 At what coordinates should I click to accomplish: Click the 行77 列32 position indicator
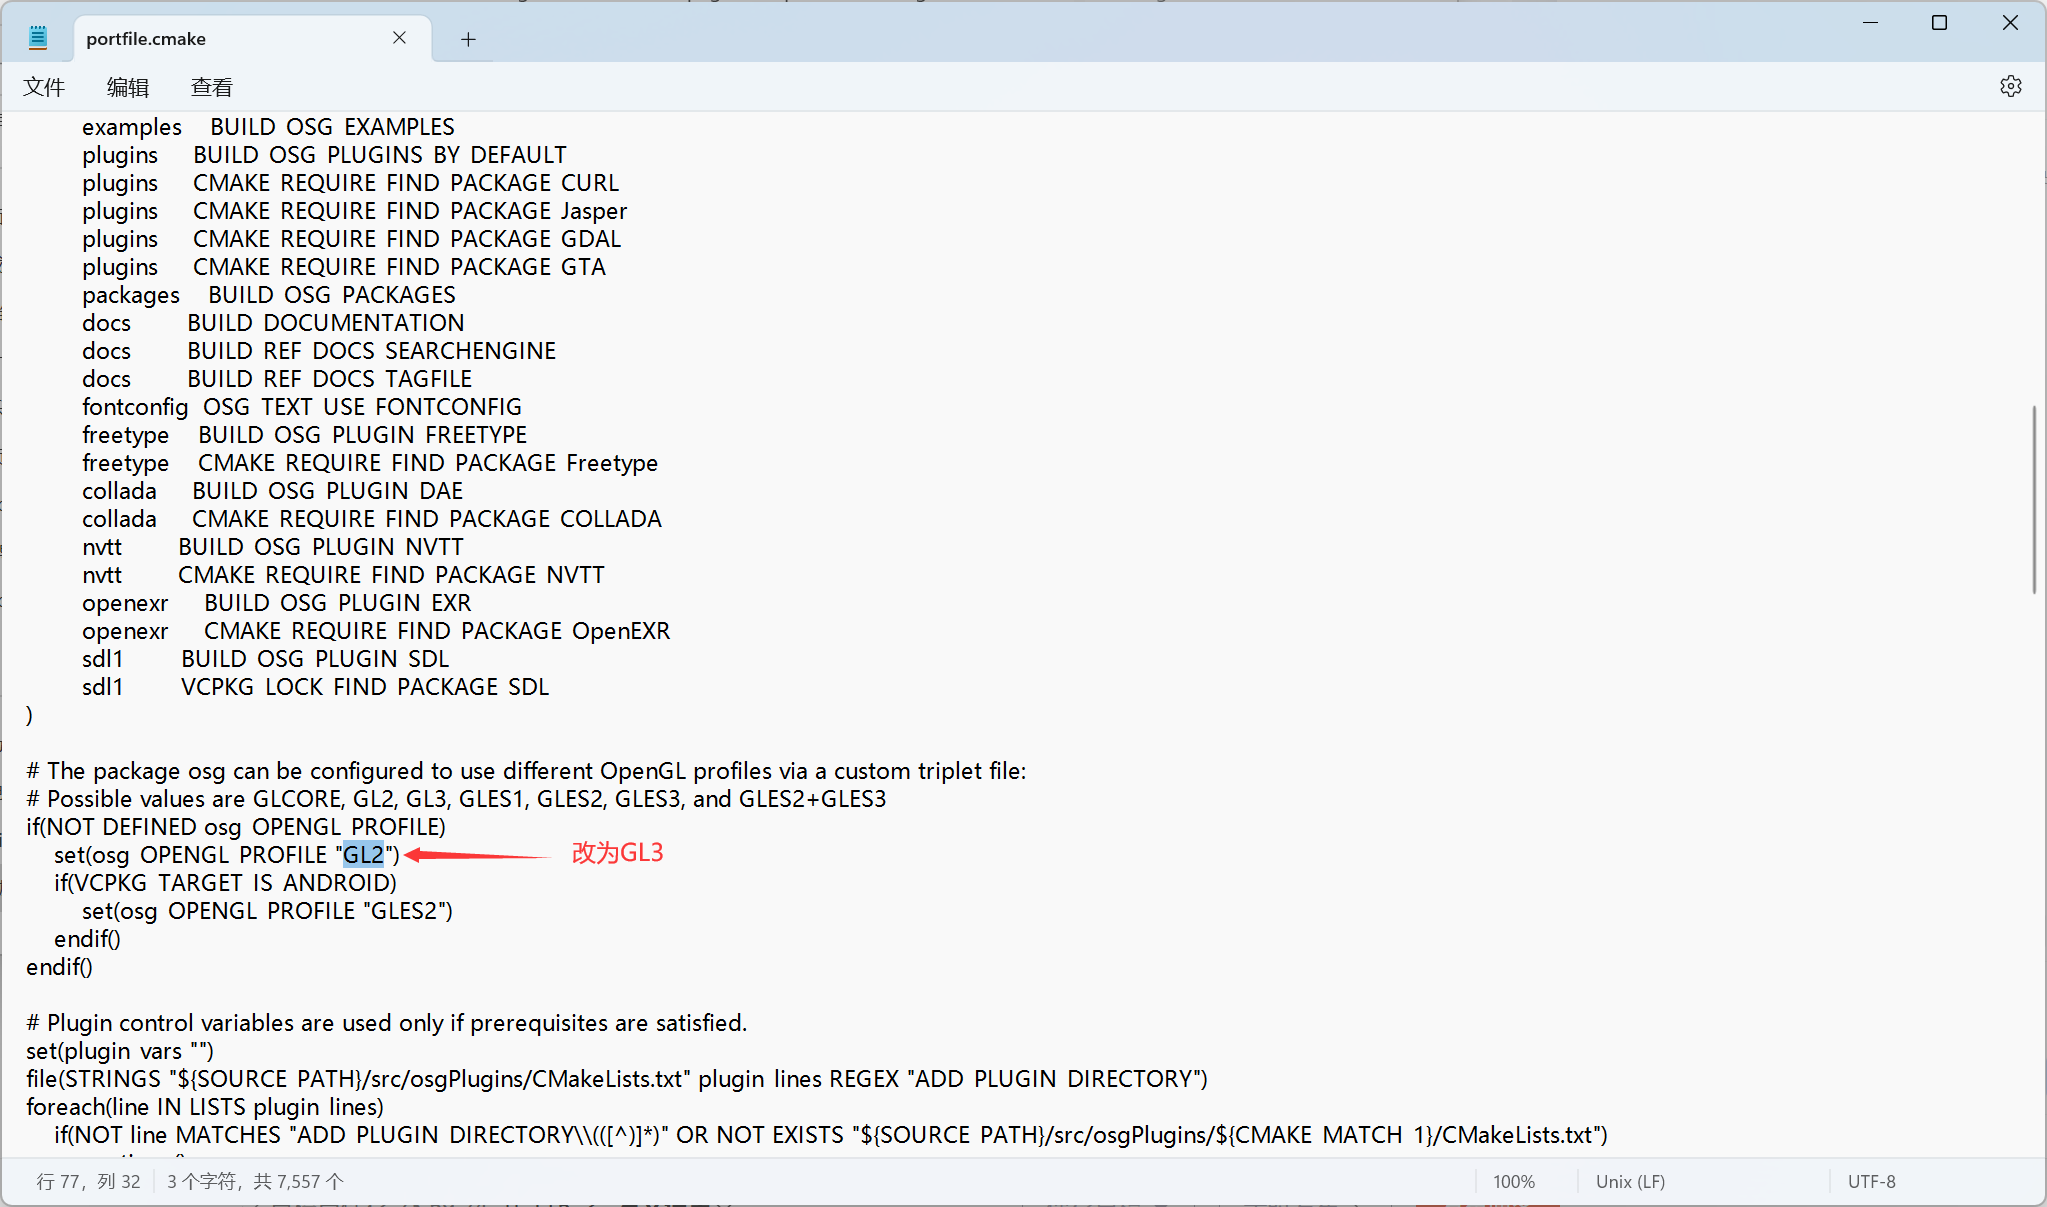[x=88, y=1181]
